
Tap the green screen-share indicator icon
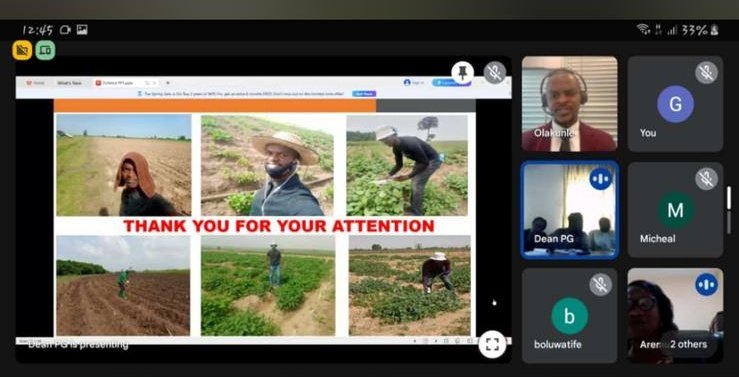(45, 50)
